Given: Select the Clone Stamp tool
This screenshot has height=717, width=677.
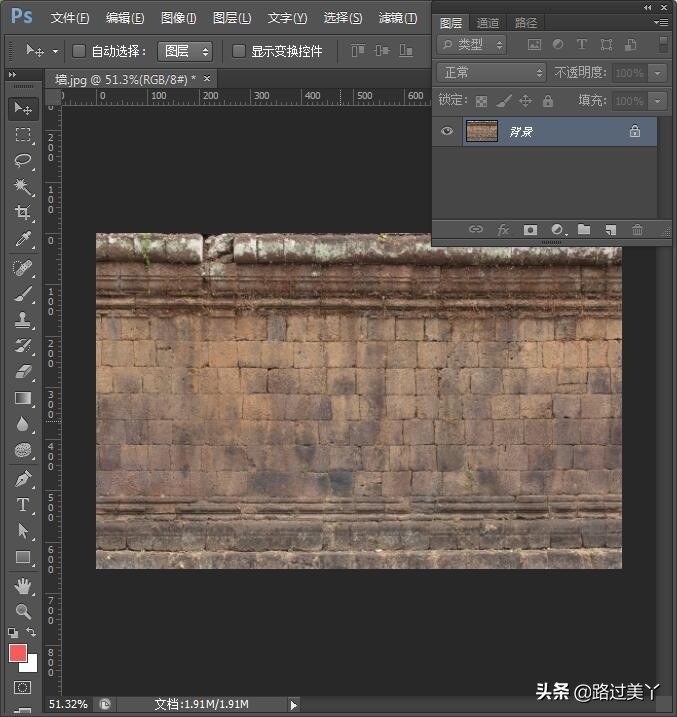Looking at the screenshot, I should (23, 320).
